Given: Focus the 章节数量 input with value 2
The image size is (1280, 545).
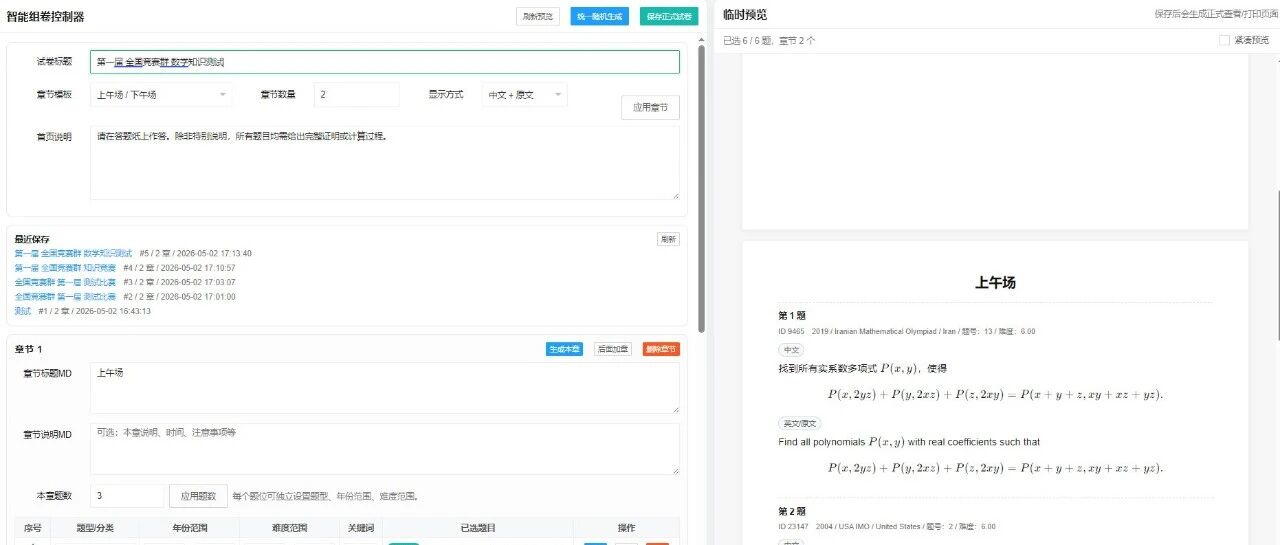Looking at the screenshot, I should pyautogui.click(x=356, y=95).
